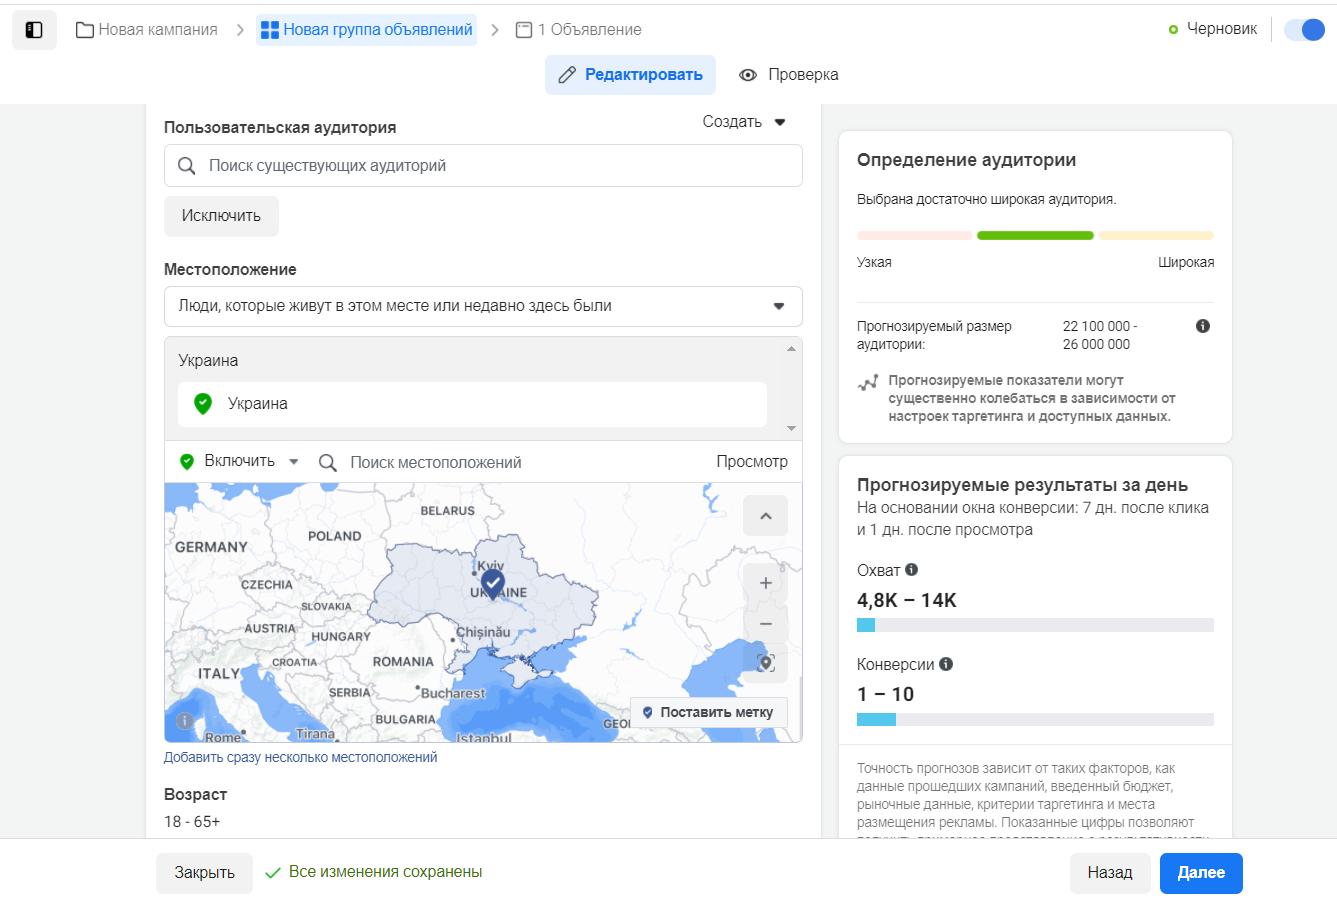Click the map zoom out minus button
This screenshot has height=904, width=1337.
[x=765, y=623]
